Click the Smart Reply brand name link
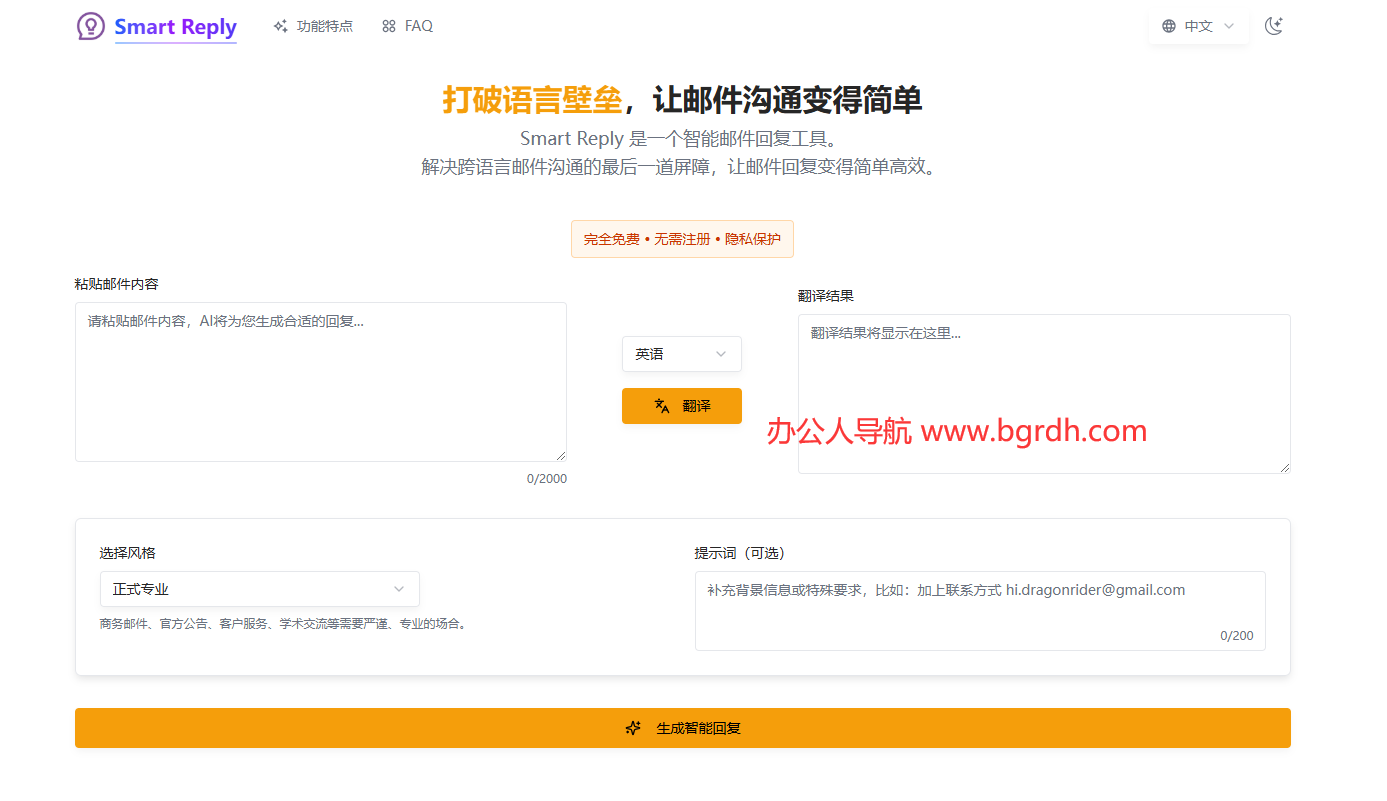The image size is (1387, 801). [x=175, y=27]
